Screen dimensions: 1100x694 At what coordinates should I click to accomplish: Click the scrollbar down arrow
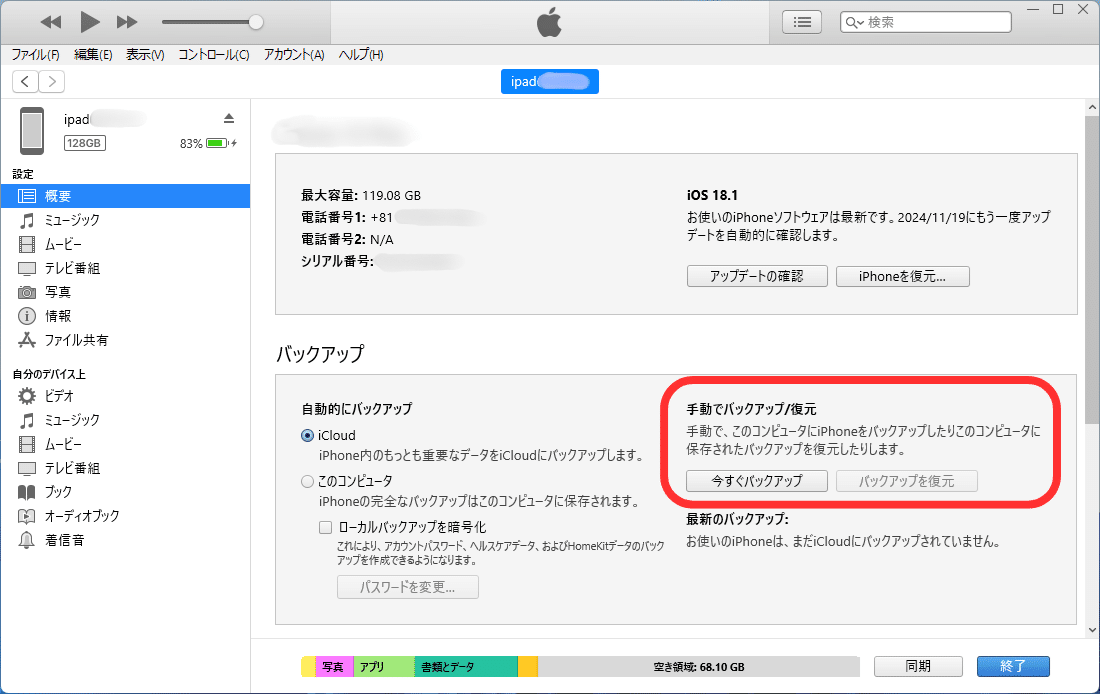tap(1092, 630)
